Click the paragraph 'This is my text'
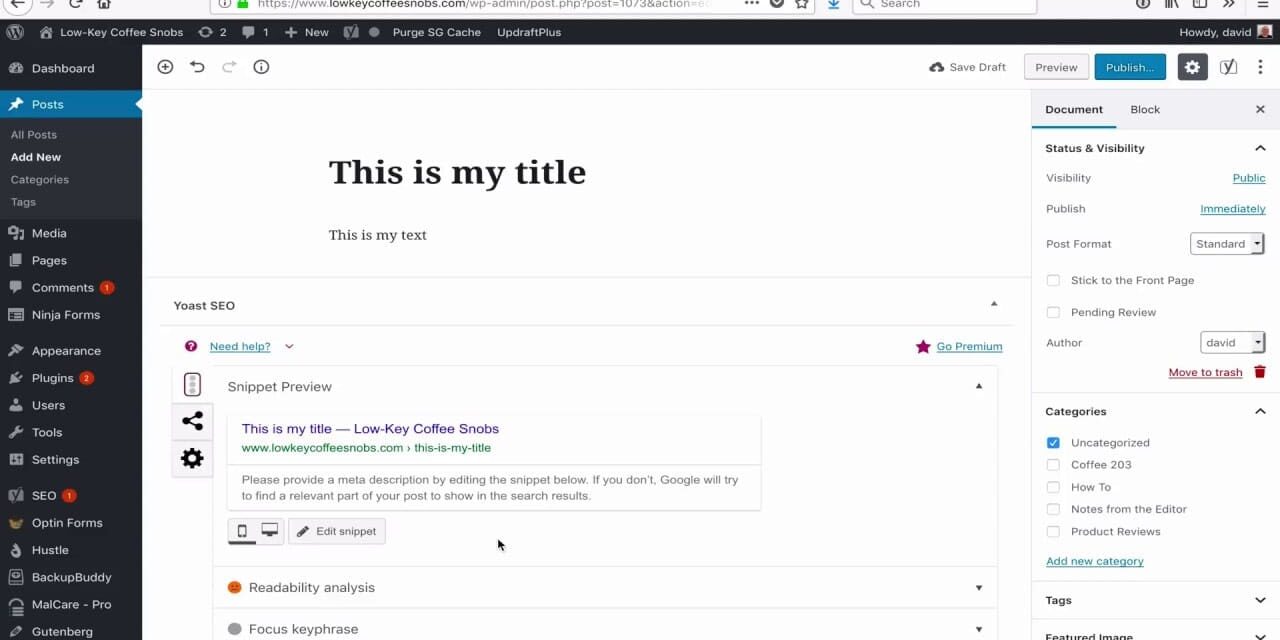 click(378, 235)
